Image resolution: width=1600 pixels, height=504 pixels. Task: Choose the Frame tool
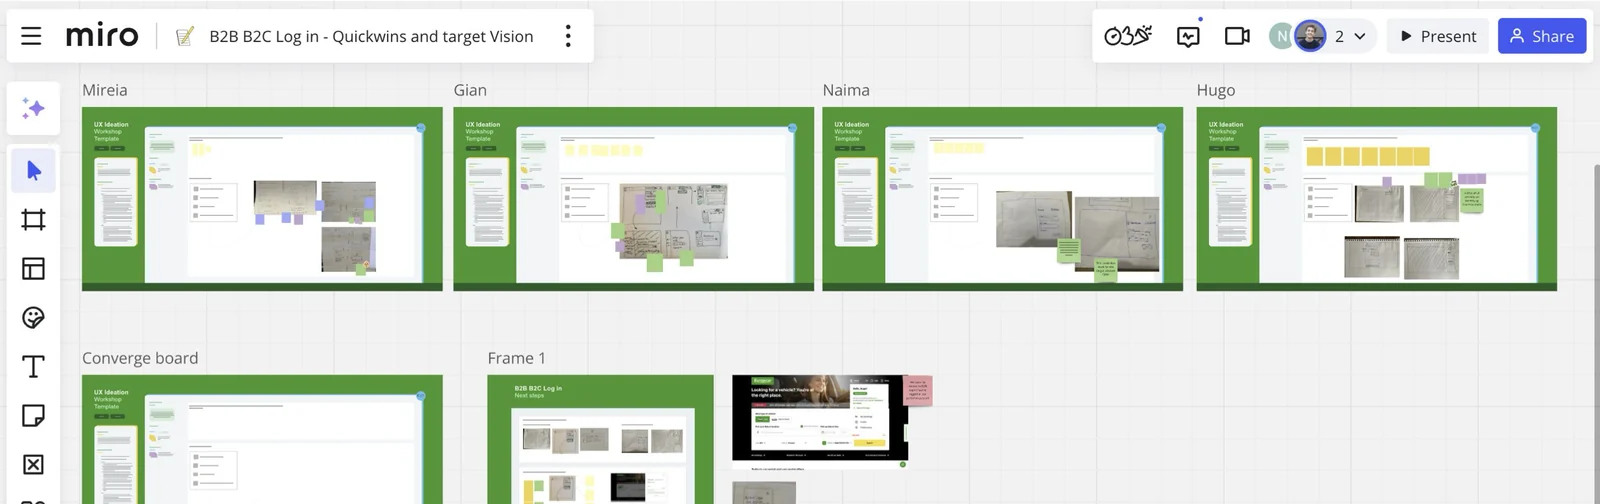(33, 219)
